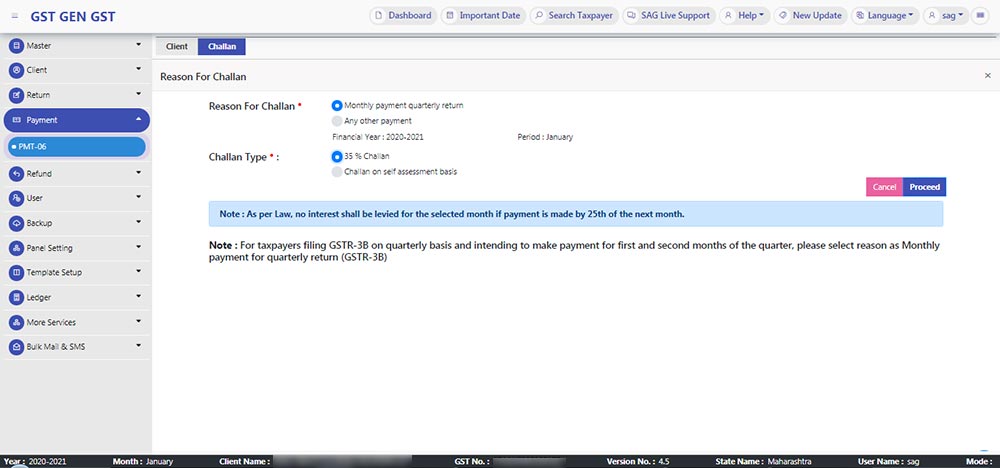Toggle the hamburger menu icon
The height and width of the screenshot is (468, 1000).
click(x=10, y=16)
